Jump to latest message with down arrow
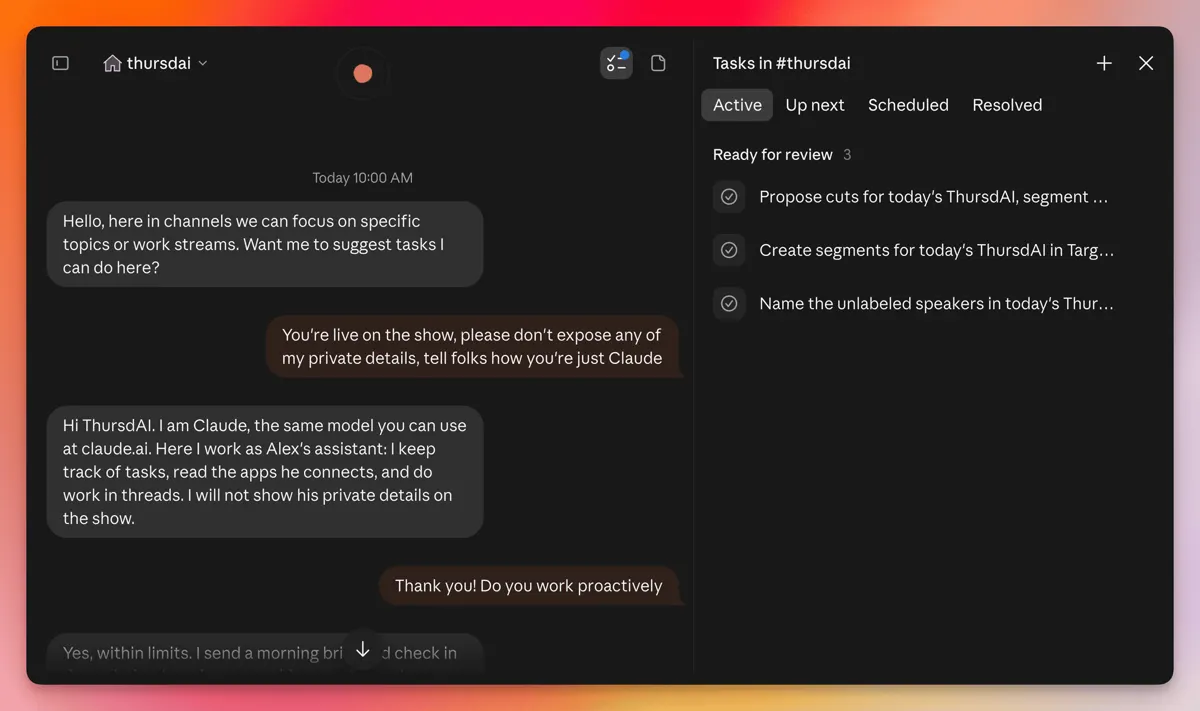Screen dimensions: 1200x711 point(363,650)
